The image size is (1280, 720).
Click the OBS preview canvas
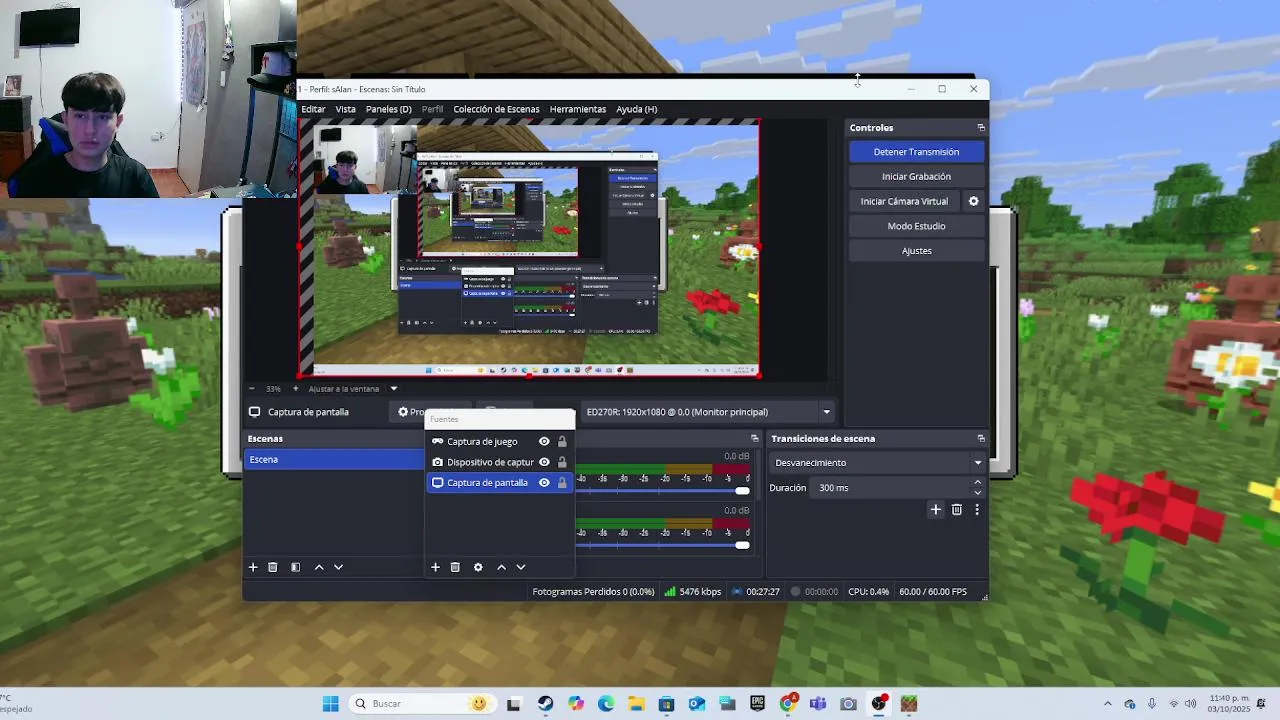tap(530, 248)
